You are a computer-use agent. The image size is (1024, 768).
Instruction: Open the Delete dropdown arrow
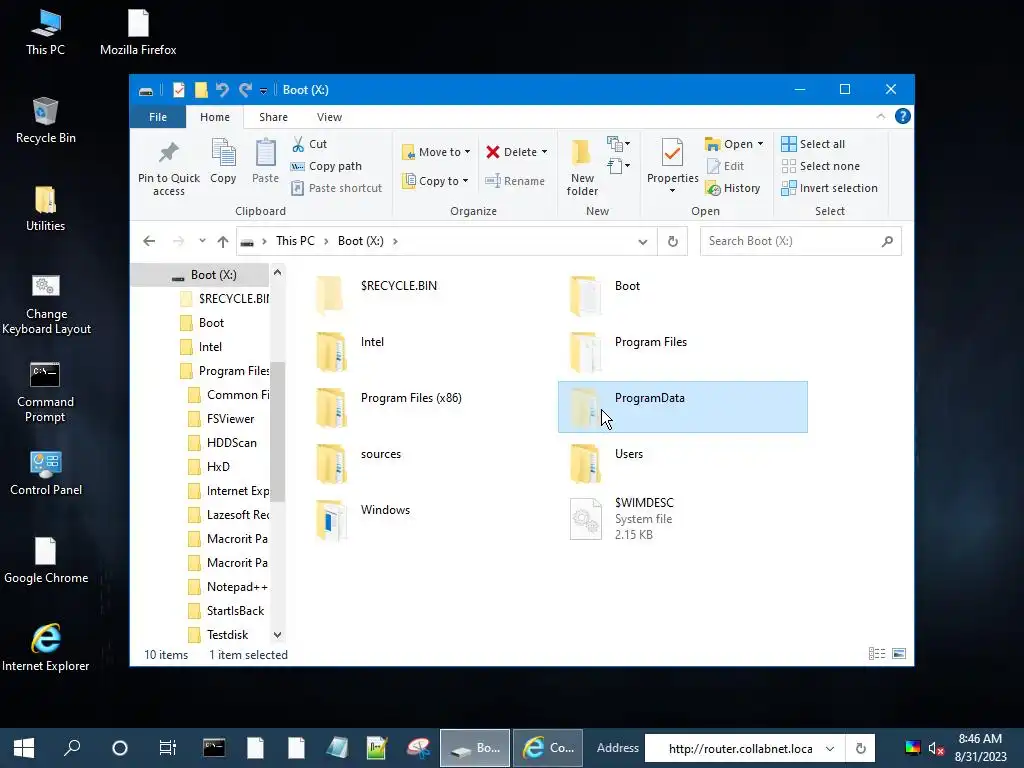click(x=544, y=152)
